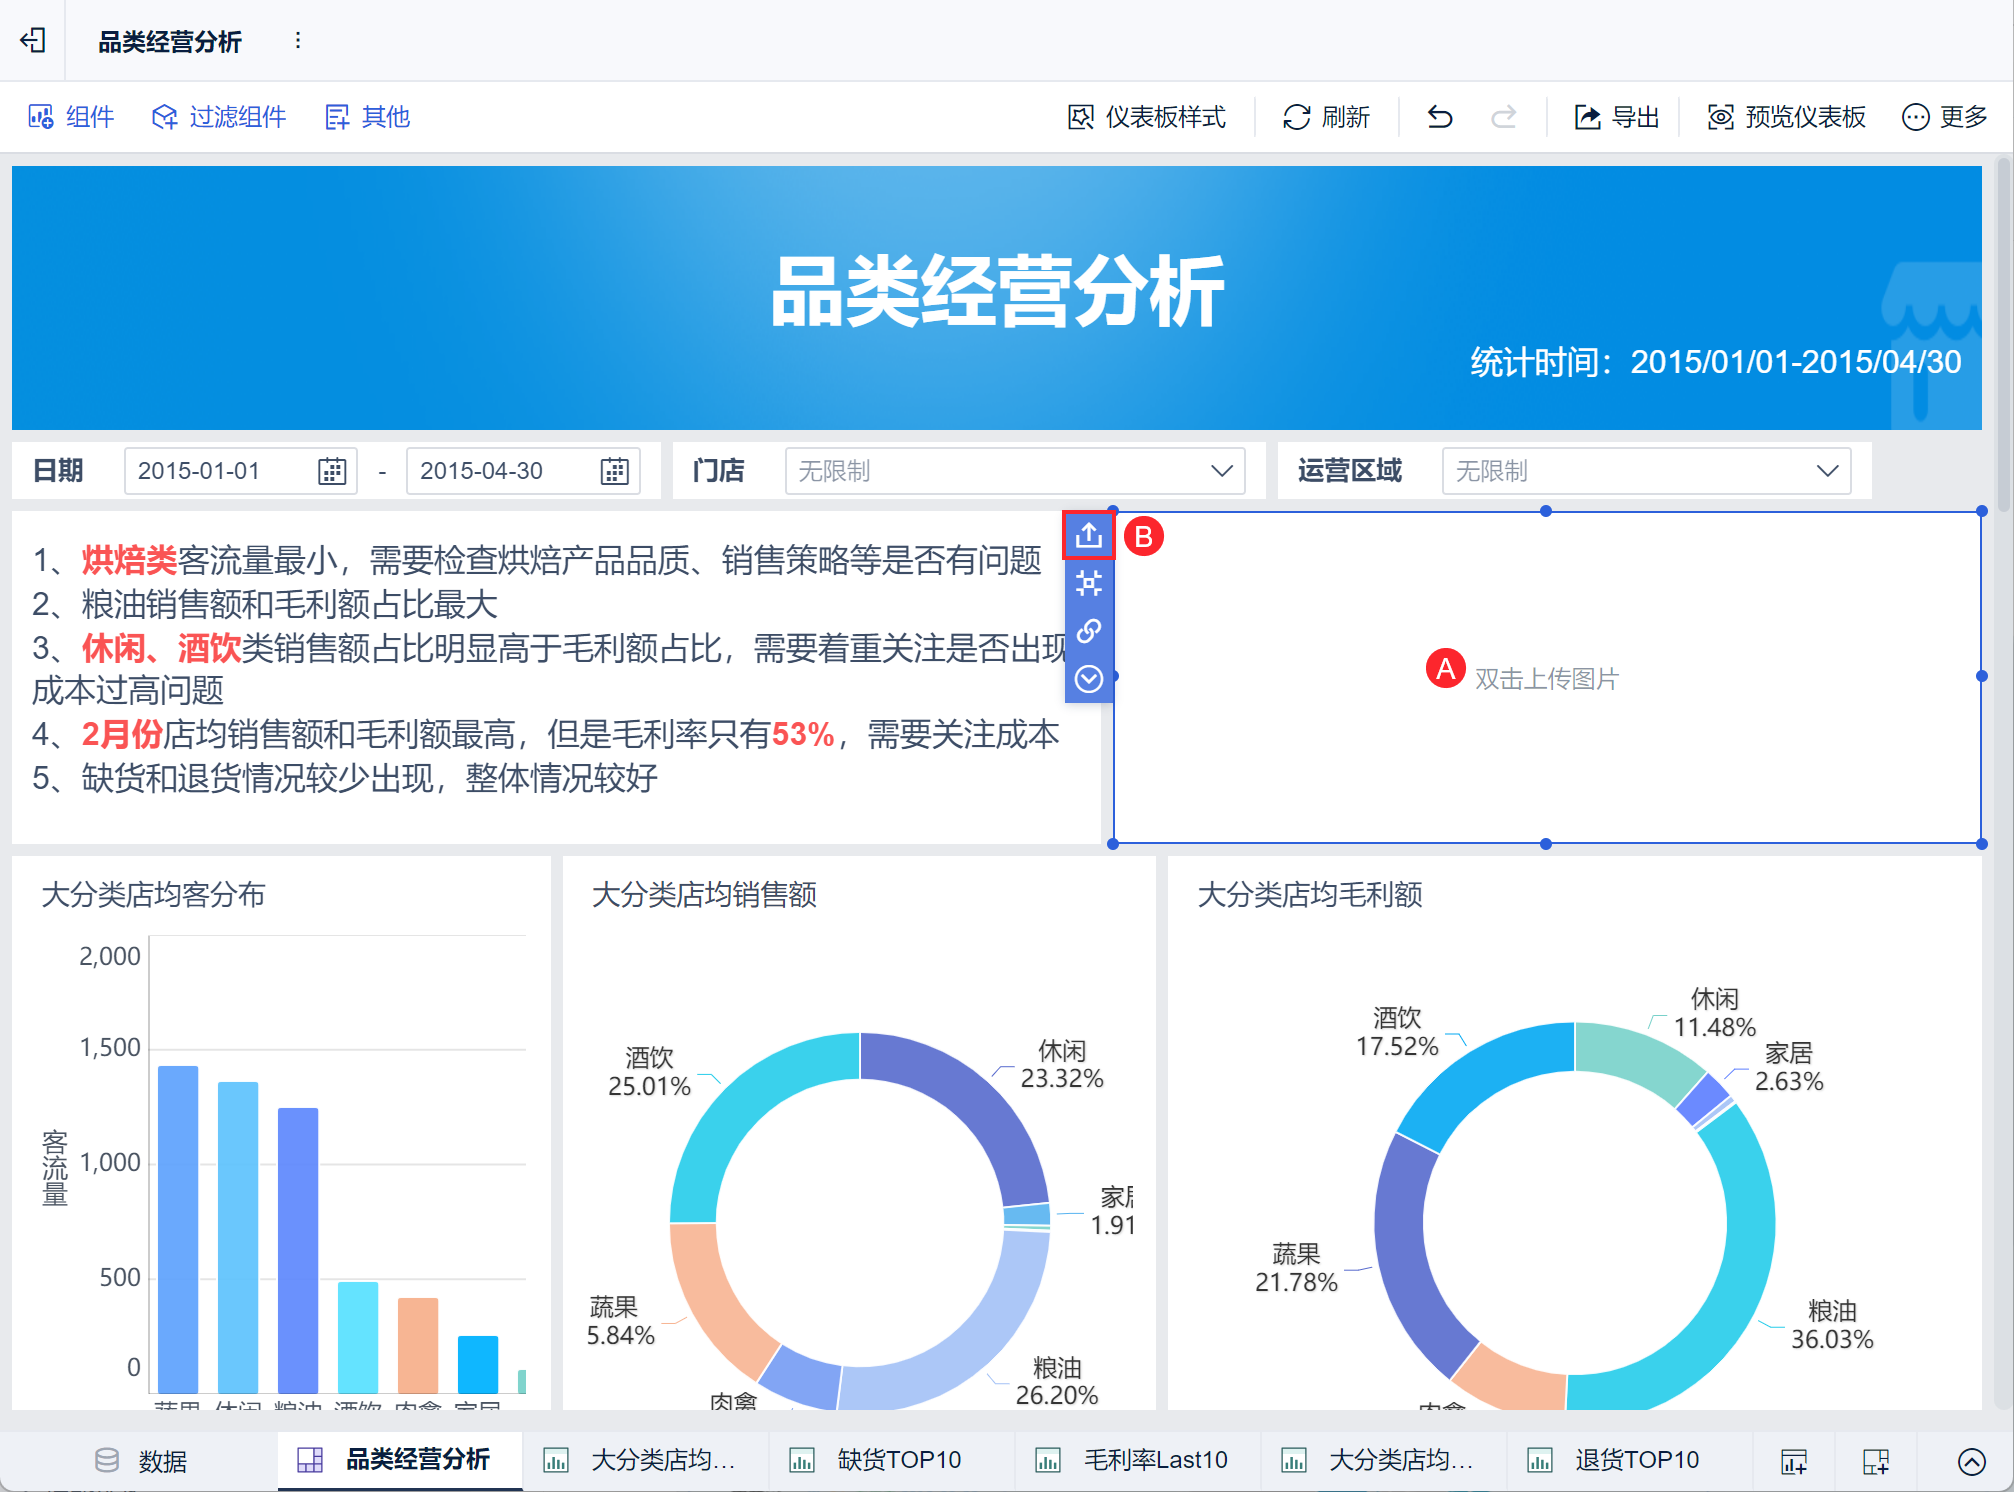Click the 导出 export button
This screenshot has height=1492, width=2014.
(1616, 117)
